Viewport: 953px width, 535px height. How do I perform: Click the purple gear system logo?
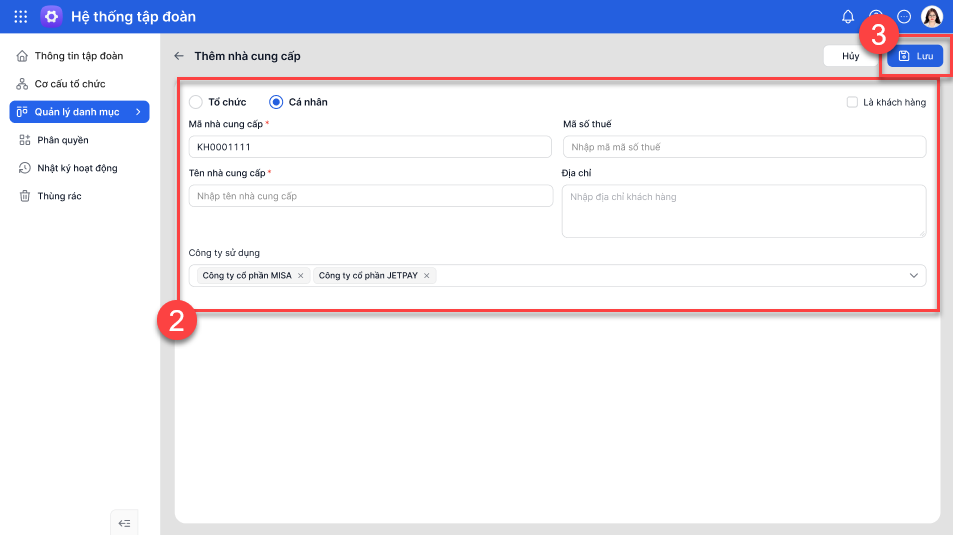click(x=51, y=16)
